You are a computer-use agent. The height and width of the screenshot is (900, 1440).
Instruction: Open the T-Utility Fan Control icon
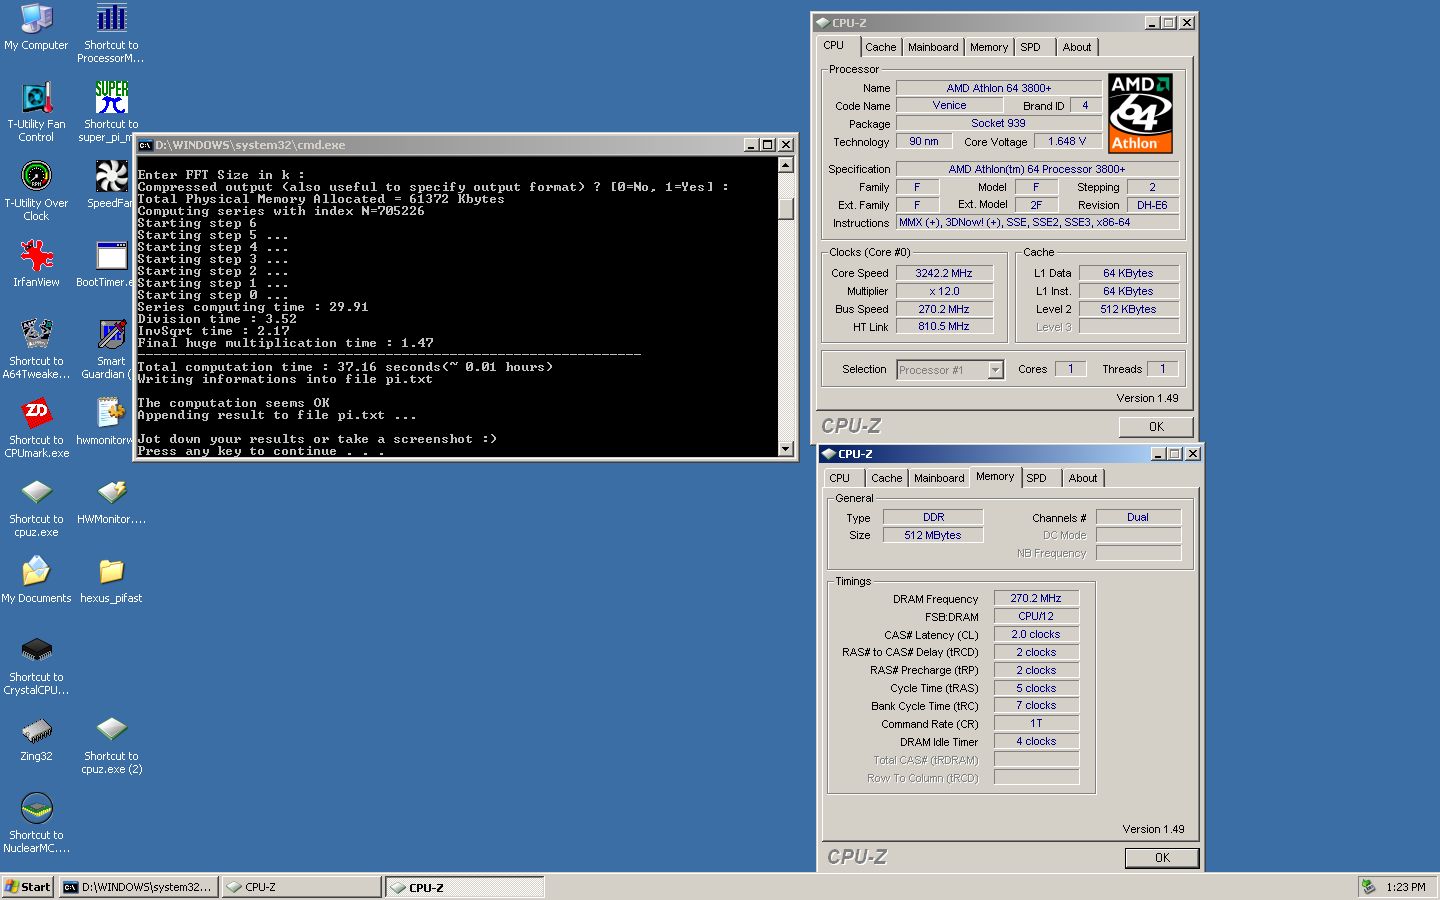pyautogui.click(x=36, y=97)
